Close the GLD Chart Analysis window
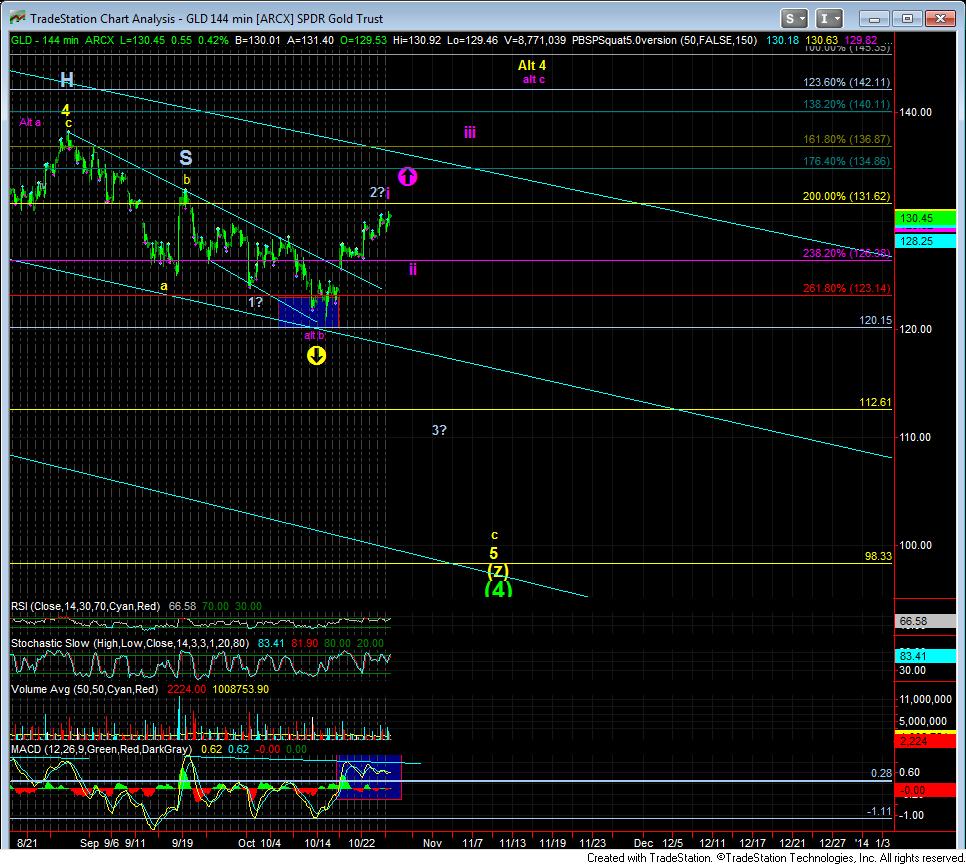 [940, 19]
